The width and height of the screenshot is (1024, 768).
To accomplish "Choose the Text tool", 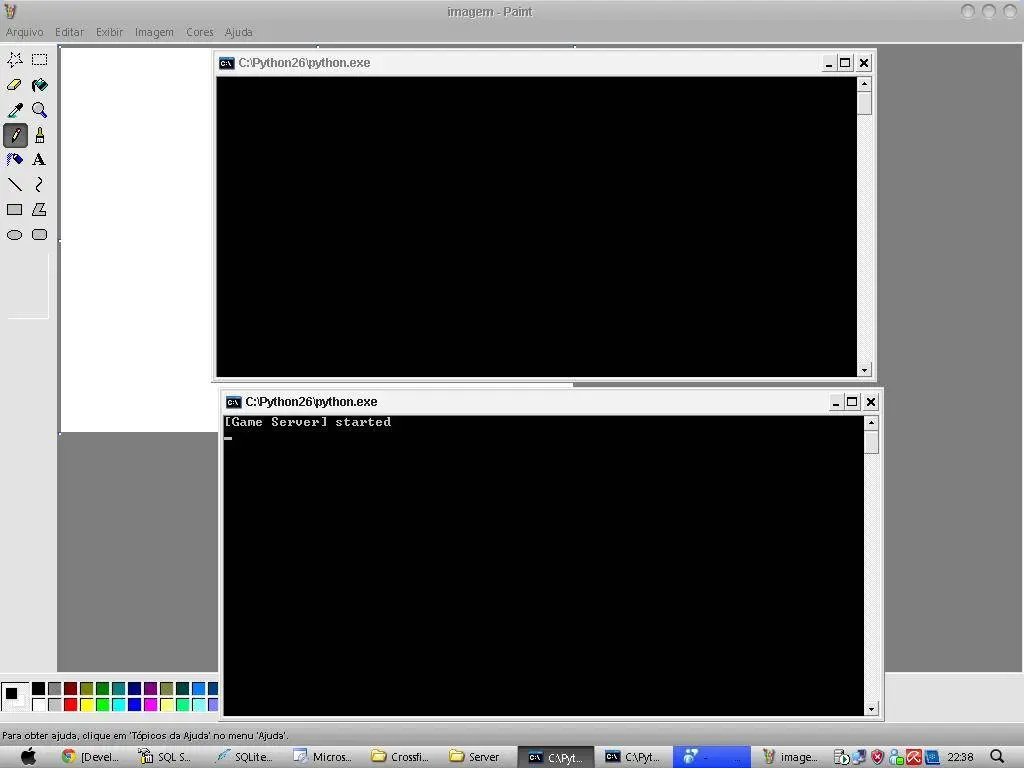I will pos(39,159).
